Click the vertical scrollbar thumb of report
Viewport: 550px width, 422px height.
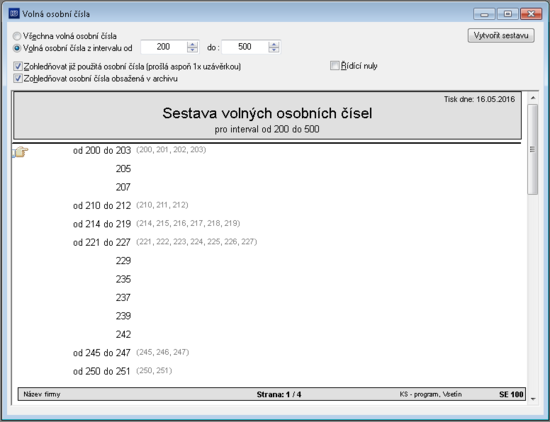coord(533,149)
